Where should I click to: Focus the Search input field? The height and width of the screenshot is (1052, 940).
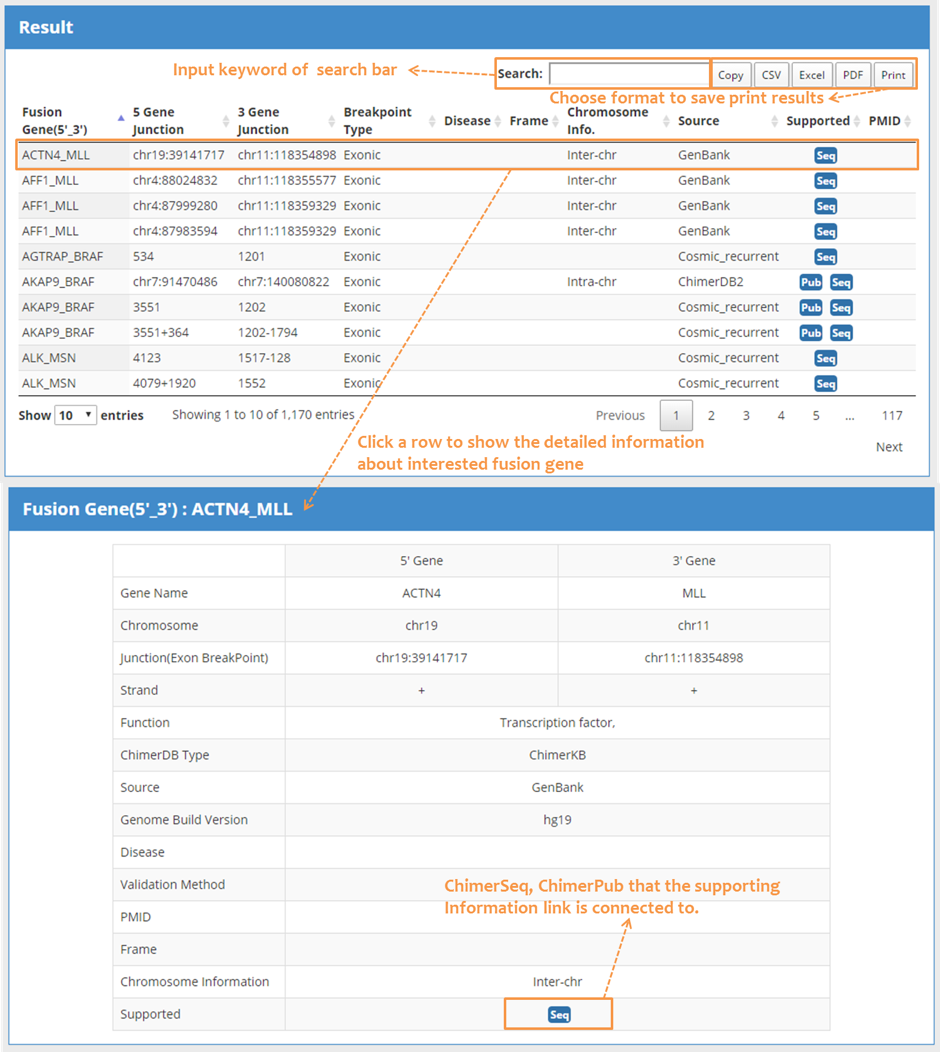629,74
